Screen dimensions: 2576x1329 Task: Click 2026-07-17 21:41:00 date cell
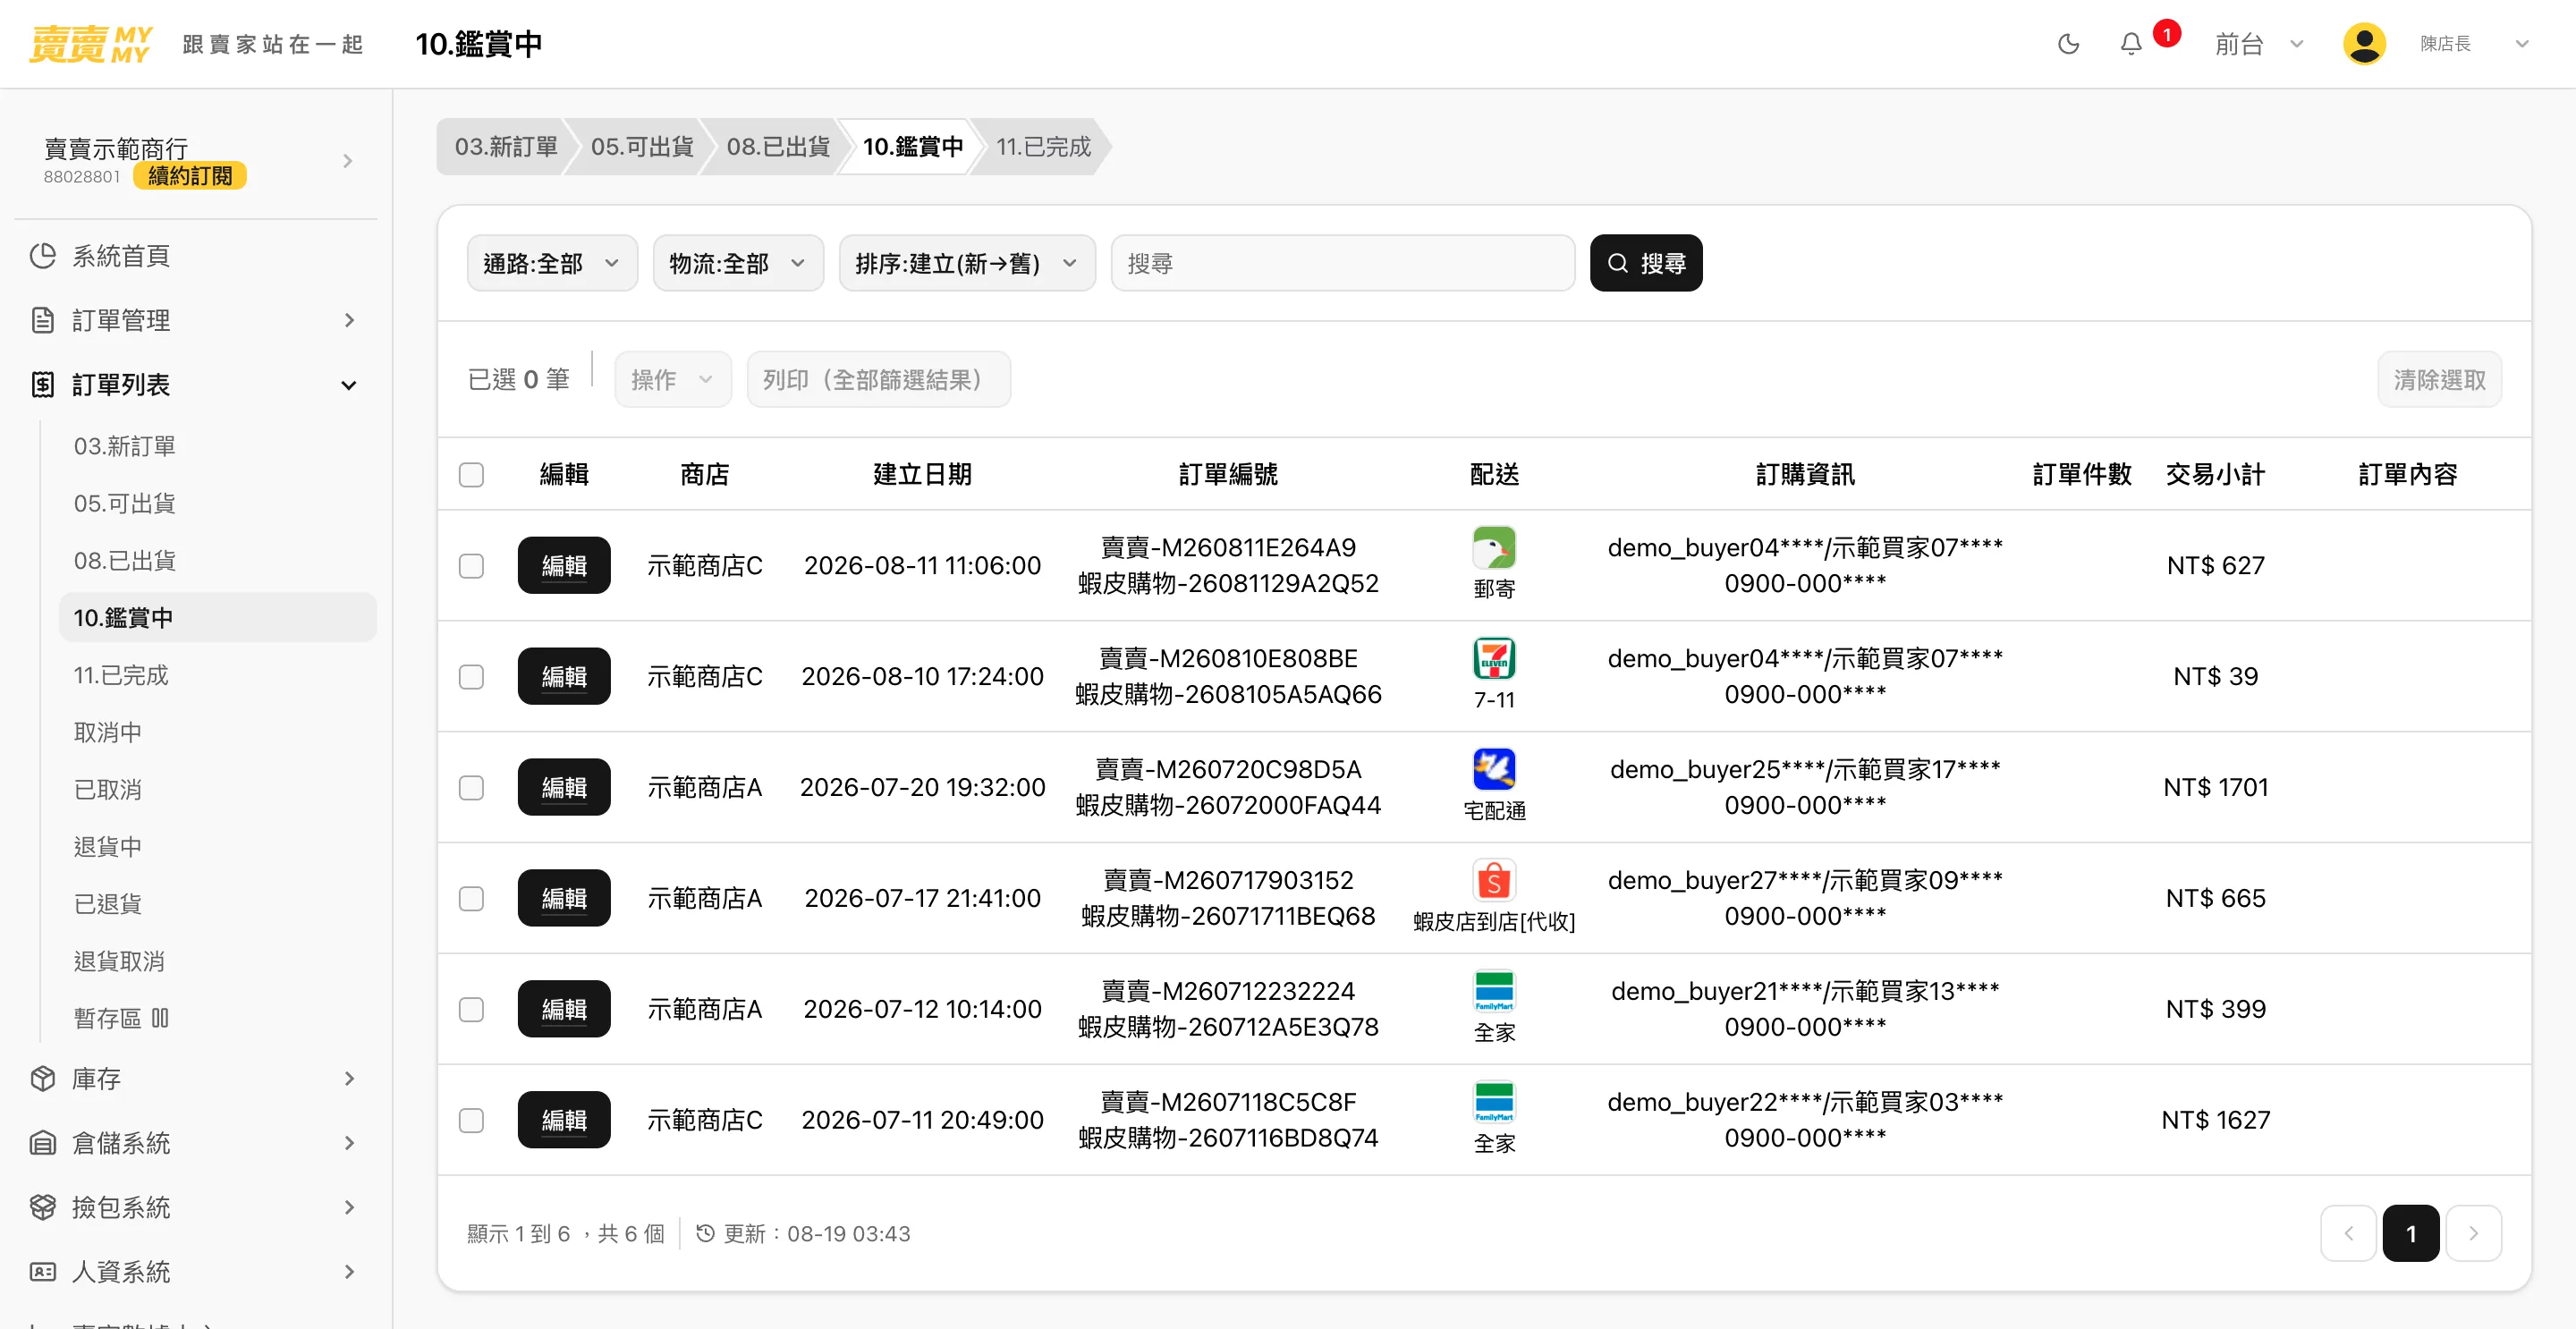922,899
